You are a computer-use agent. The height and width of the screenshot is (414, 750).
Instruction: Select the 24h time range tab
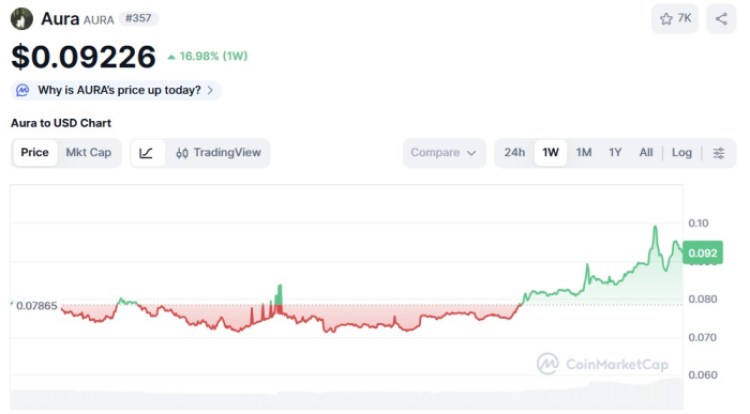point(514,153)
